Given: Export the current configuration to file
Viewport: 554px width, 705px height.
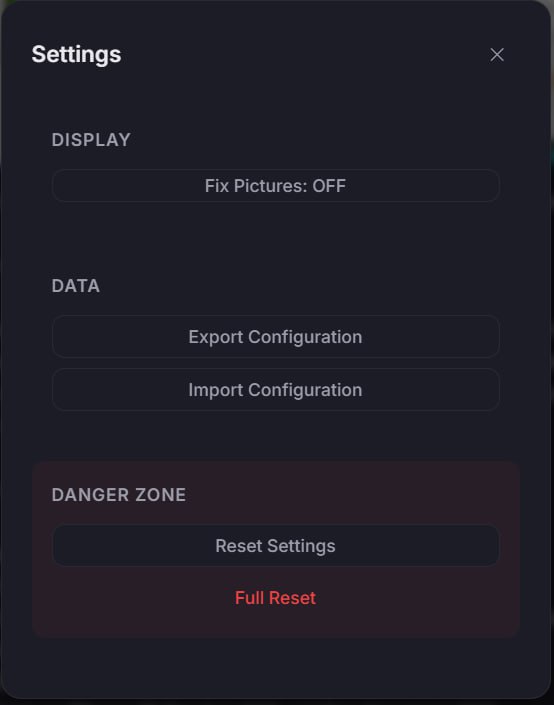Looking at the screenshot, I should [276, 337].
